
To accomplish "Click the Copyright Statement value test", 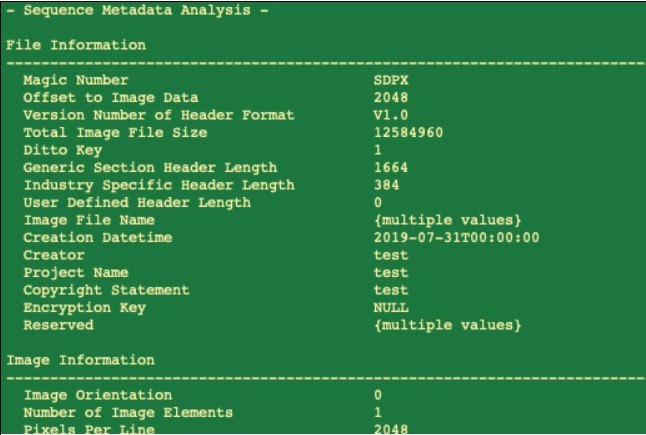I will click(x=391, y=290).
